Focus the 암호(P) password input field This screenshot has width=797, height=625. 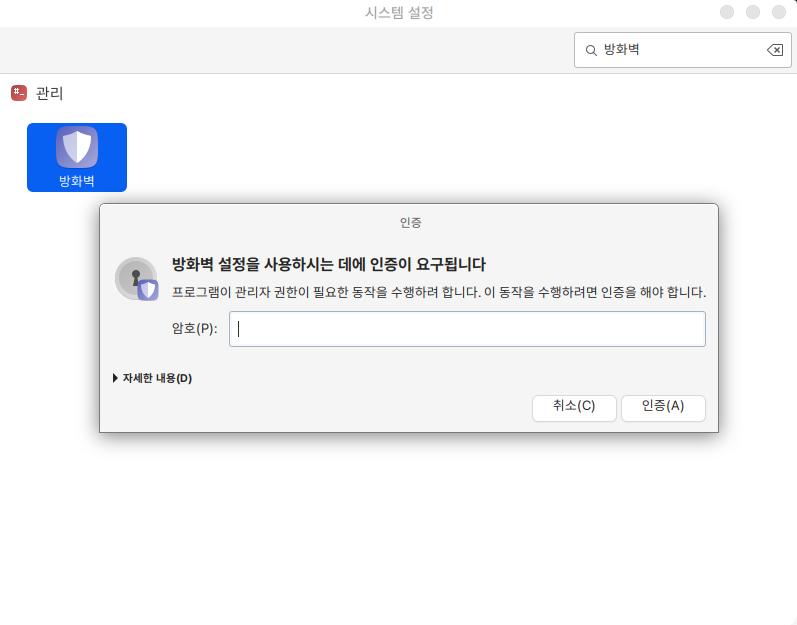pyautogui.click(x=467, y=329)
